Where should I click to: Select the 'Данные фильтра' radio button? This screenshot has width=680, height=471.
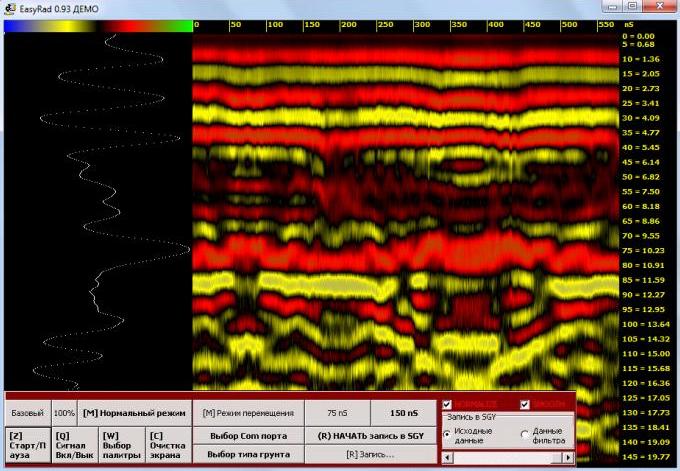pyautogui.click(x=525, y=434)
